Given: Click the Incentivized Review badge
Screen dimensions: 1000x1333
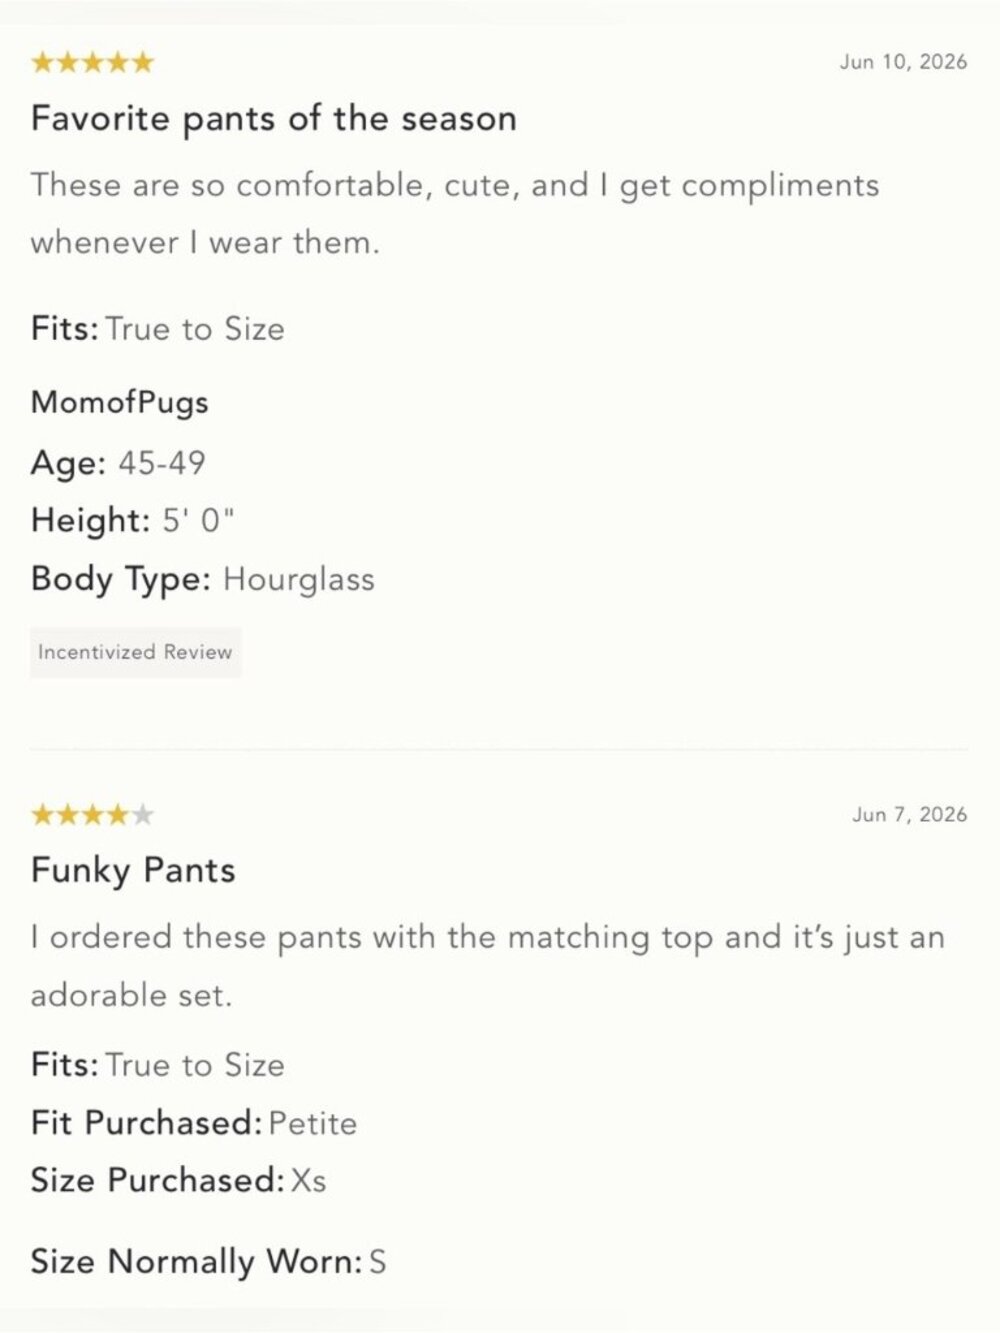Looking at the screenshot, I should tap(136, 652).
